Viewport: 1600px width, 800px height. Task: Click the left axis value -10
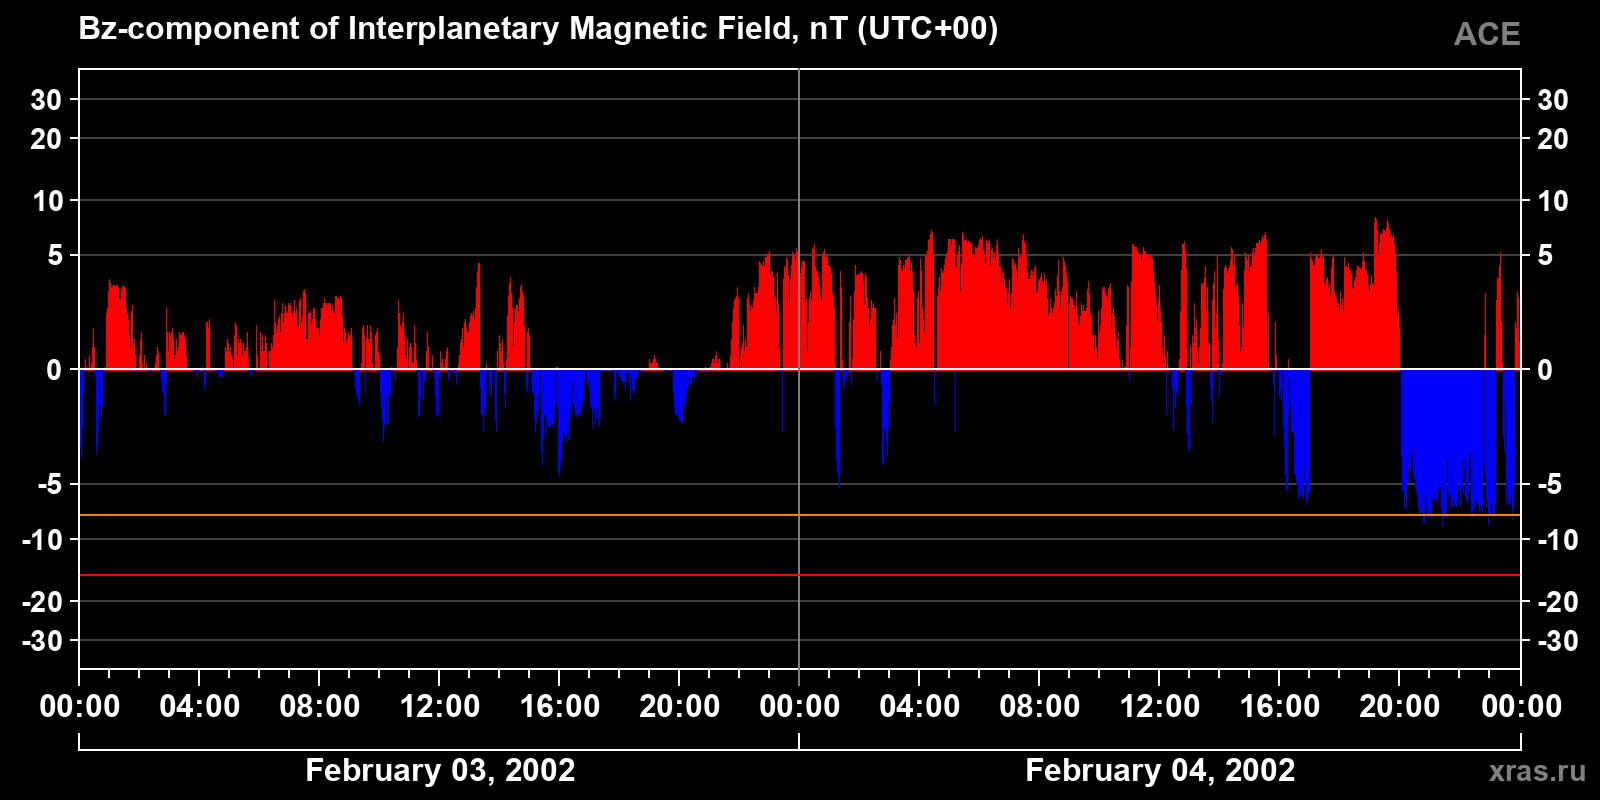tap(42, 540)
